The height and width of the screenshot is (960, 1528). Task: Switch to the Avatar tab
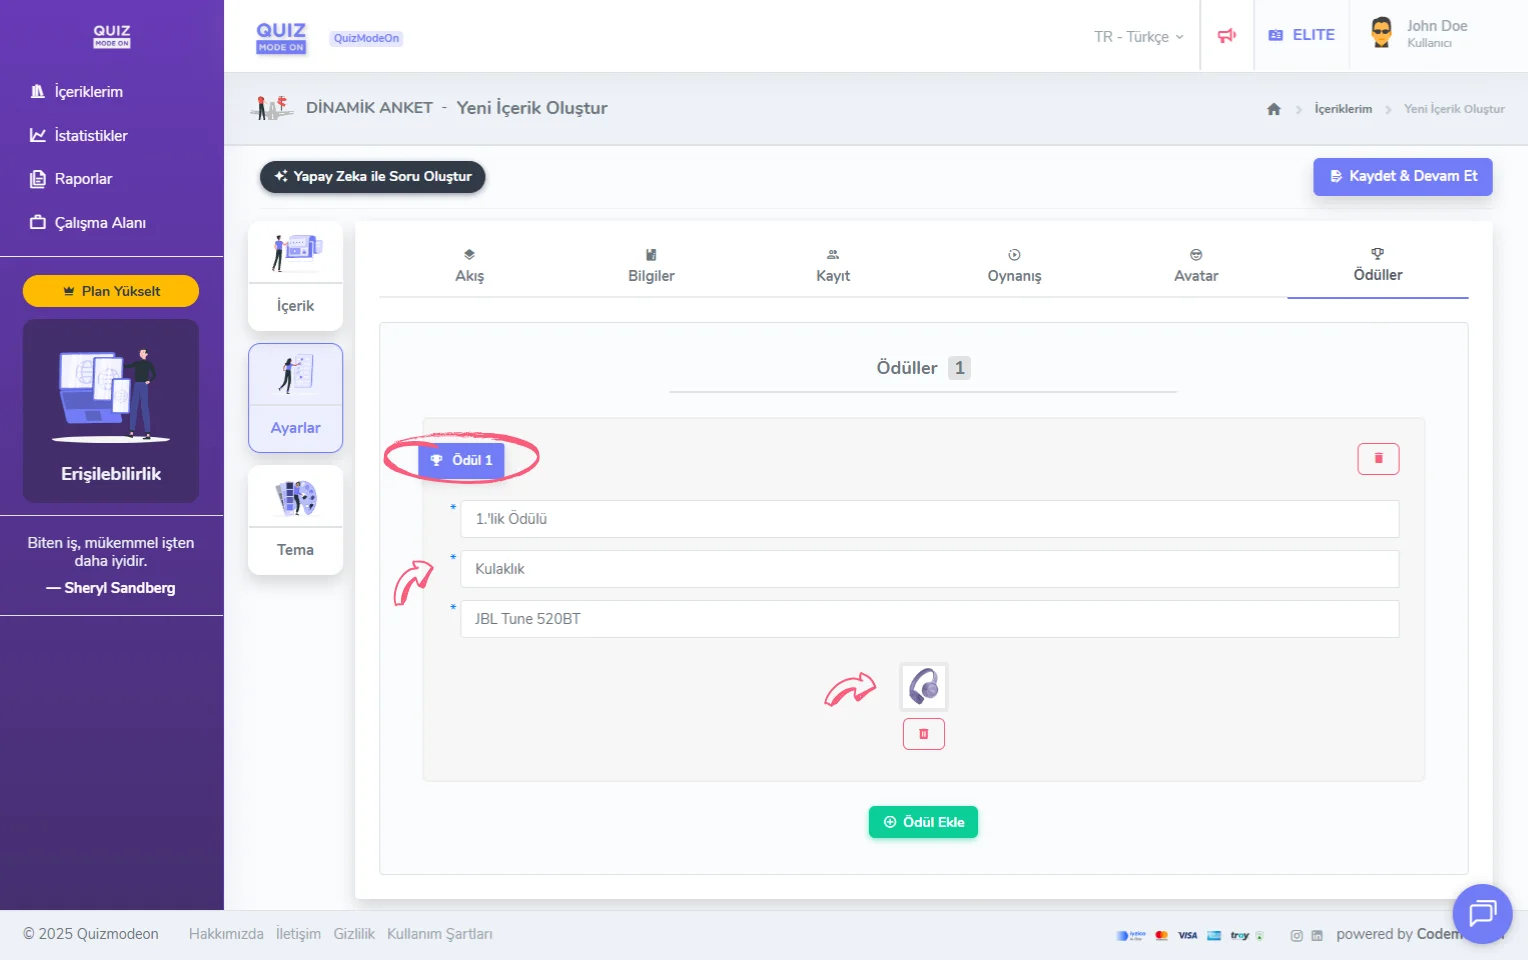point(1195,266)
